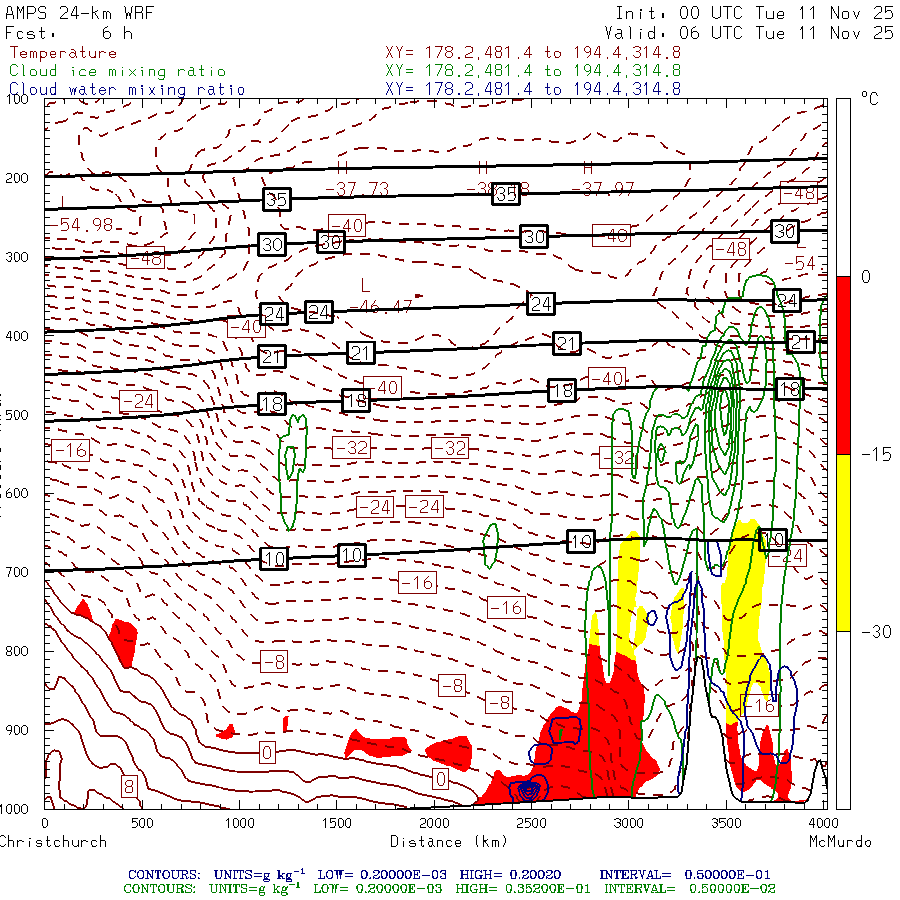
Task: Click the '-46.47' low temperature value
Action: coord(381,307)
